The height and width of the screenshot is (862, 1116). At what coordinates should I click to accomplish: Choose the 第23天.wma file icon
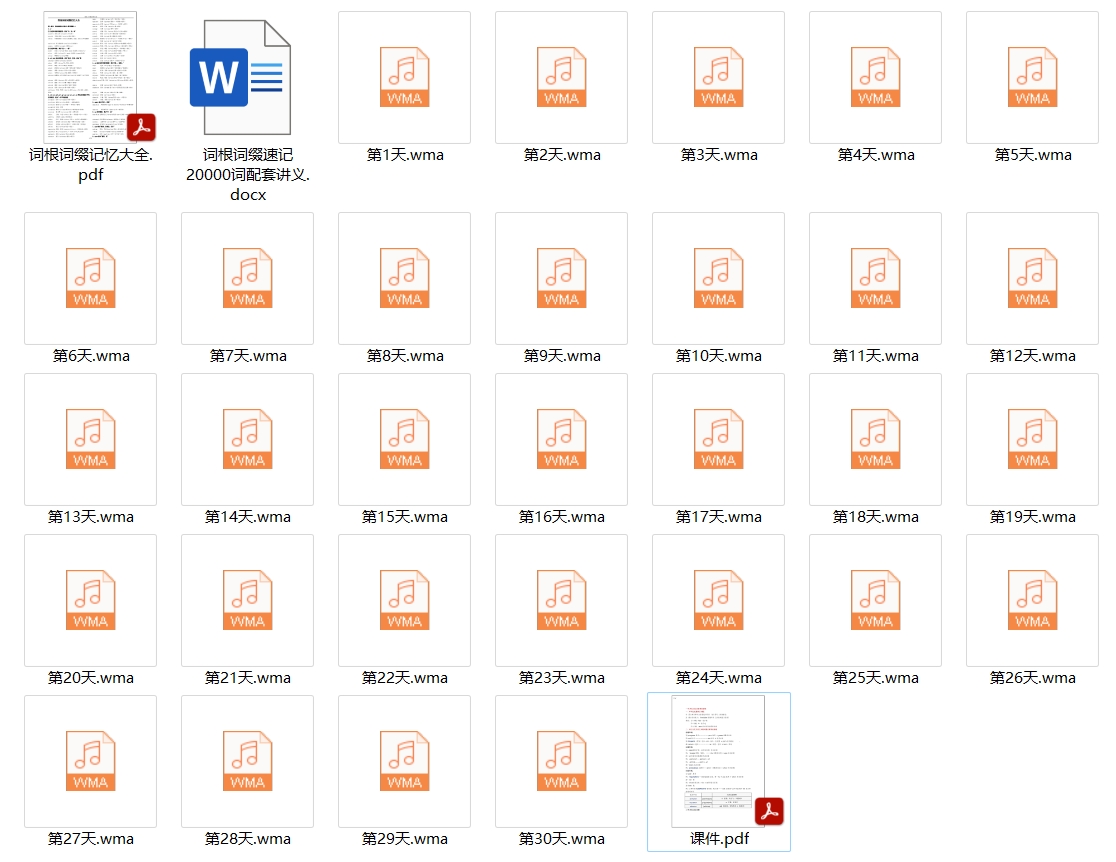pyautogui.click(x=561, y=600)
